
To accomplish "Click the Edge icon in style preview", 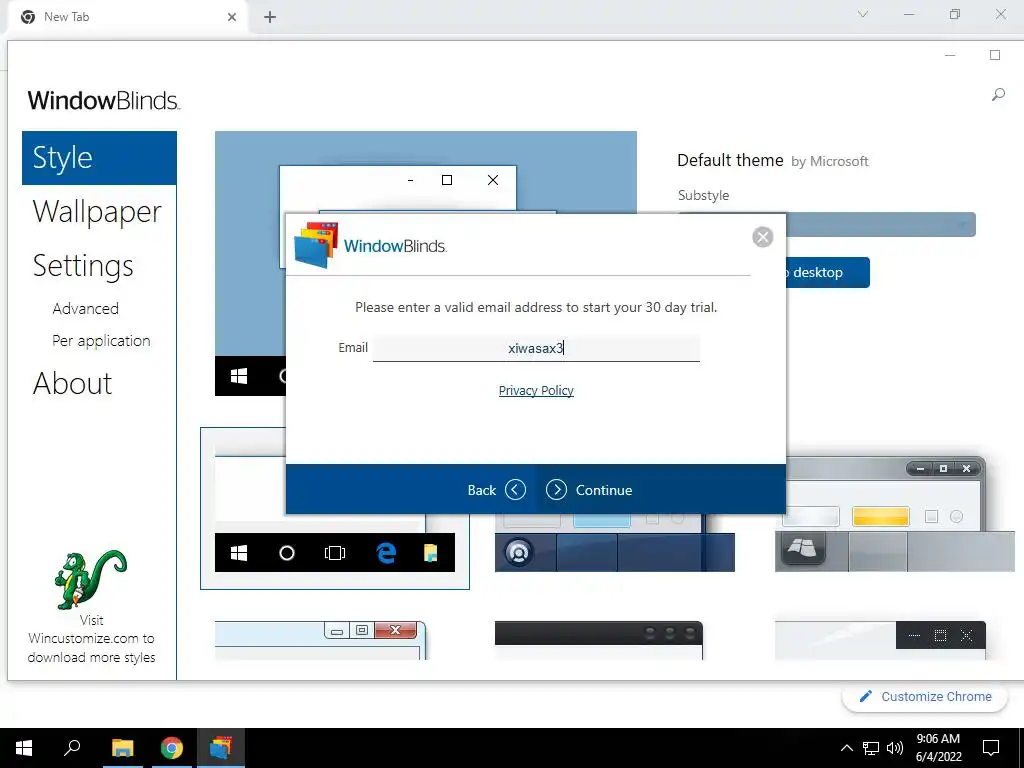I will pos(386,553).
